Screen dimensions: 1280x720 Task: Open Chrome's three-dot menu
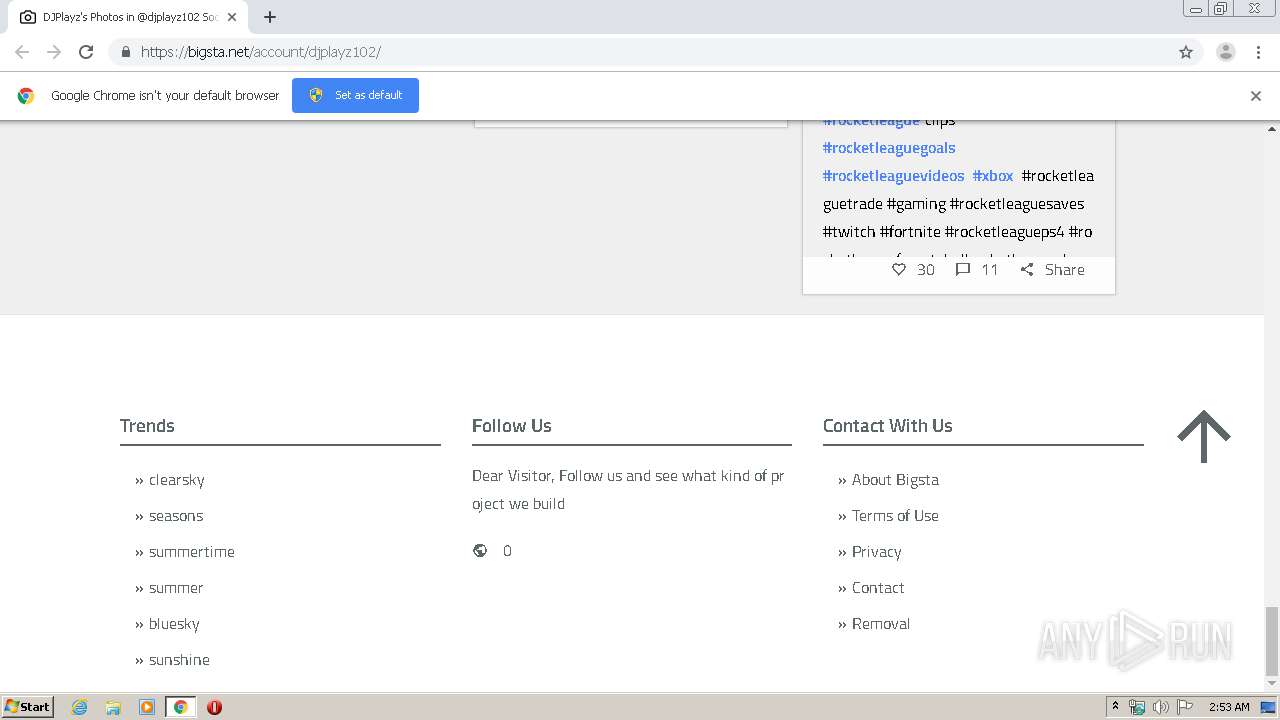1258,52
